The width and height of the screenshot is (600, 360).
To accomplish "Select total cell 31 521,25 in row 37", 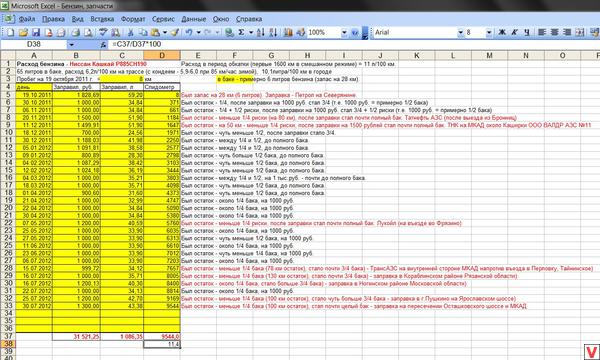I will 76,336.
